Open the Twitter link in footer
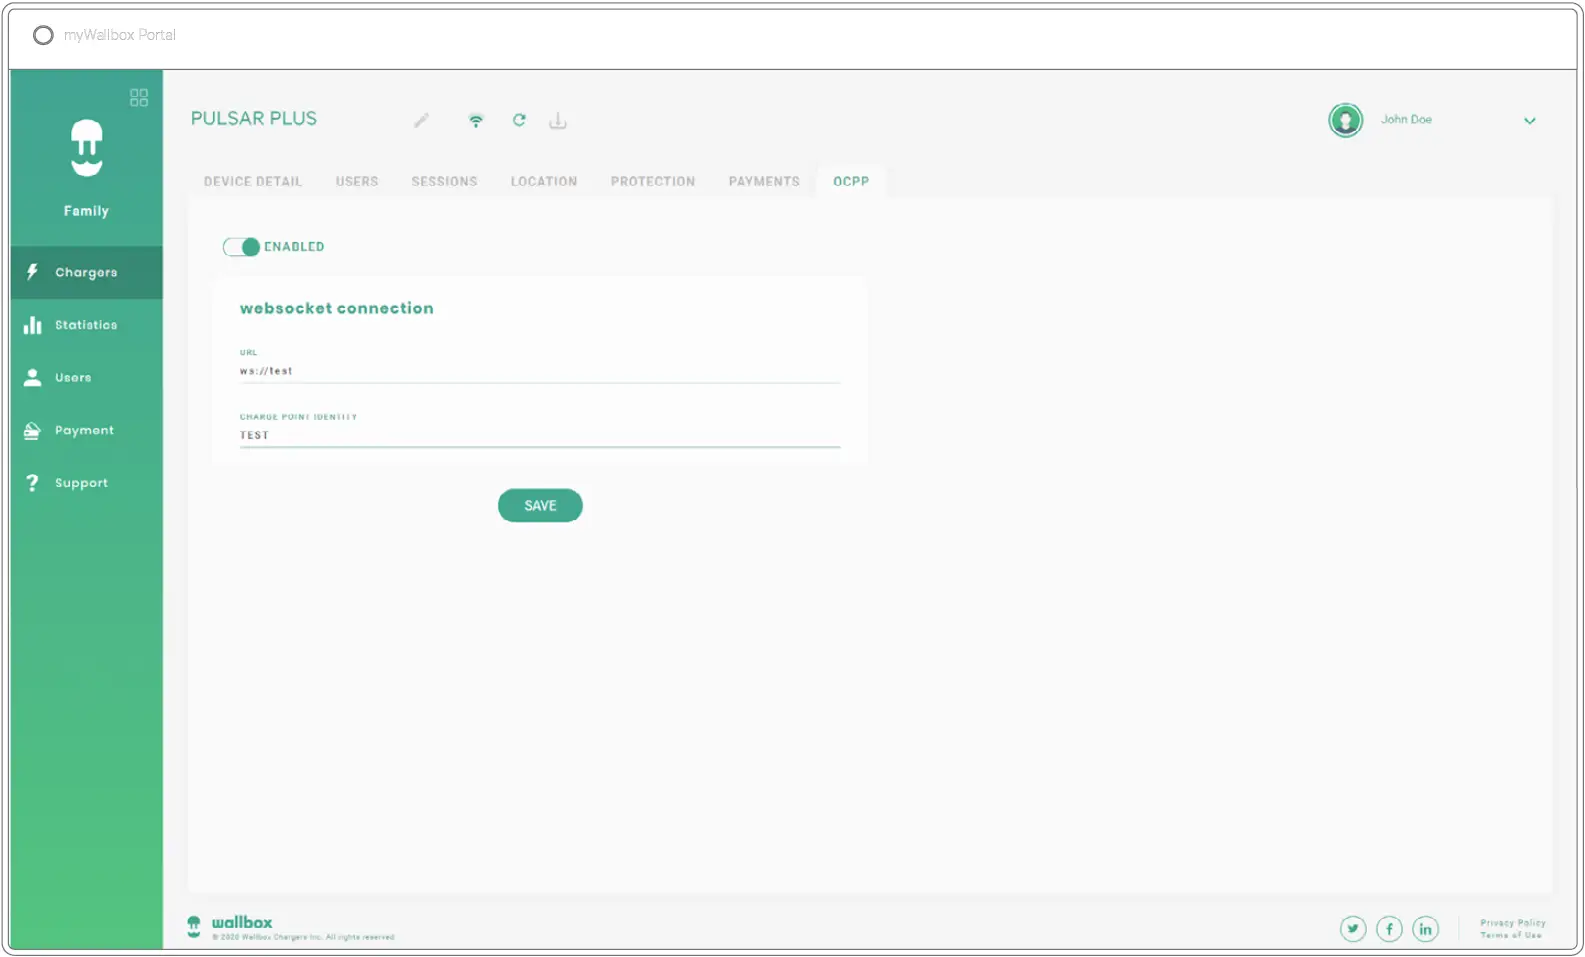The width and height of the screenshot is (1585, 957). click(x=1353, y=929)
